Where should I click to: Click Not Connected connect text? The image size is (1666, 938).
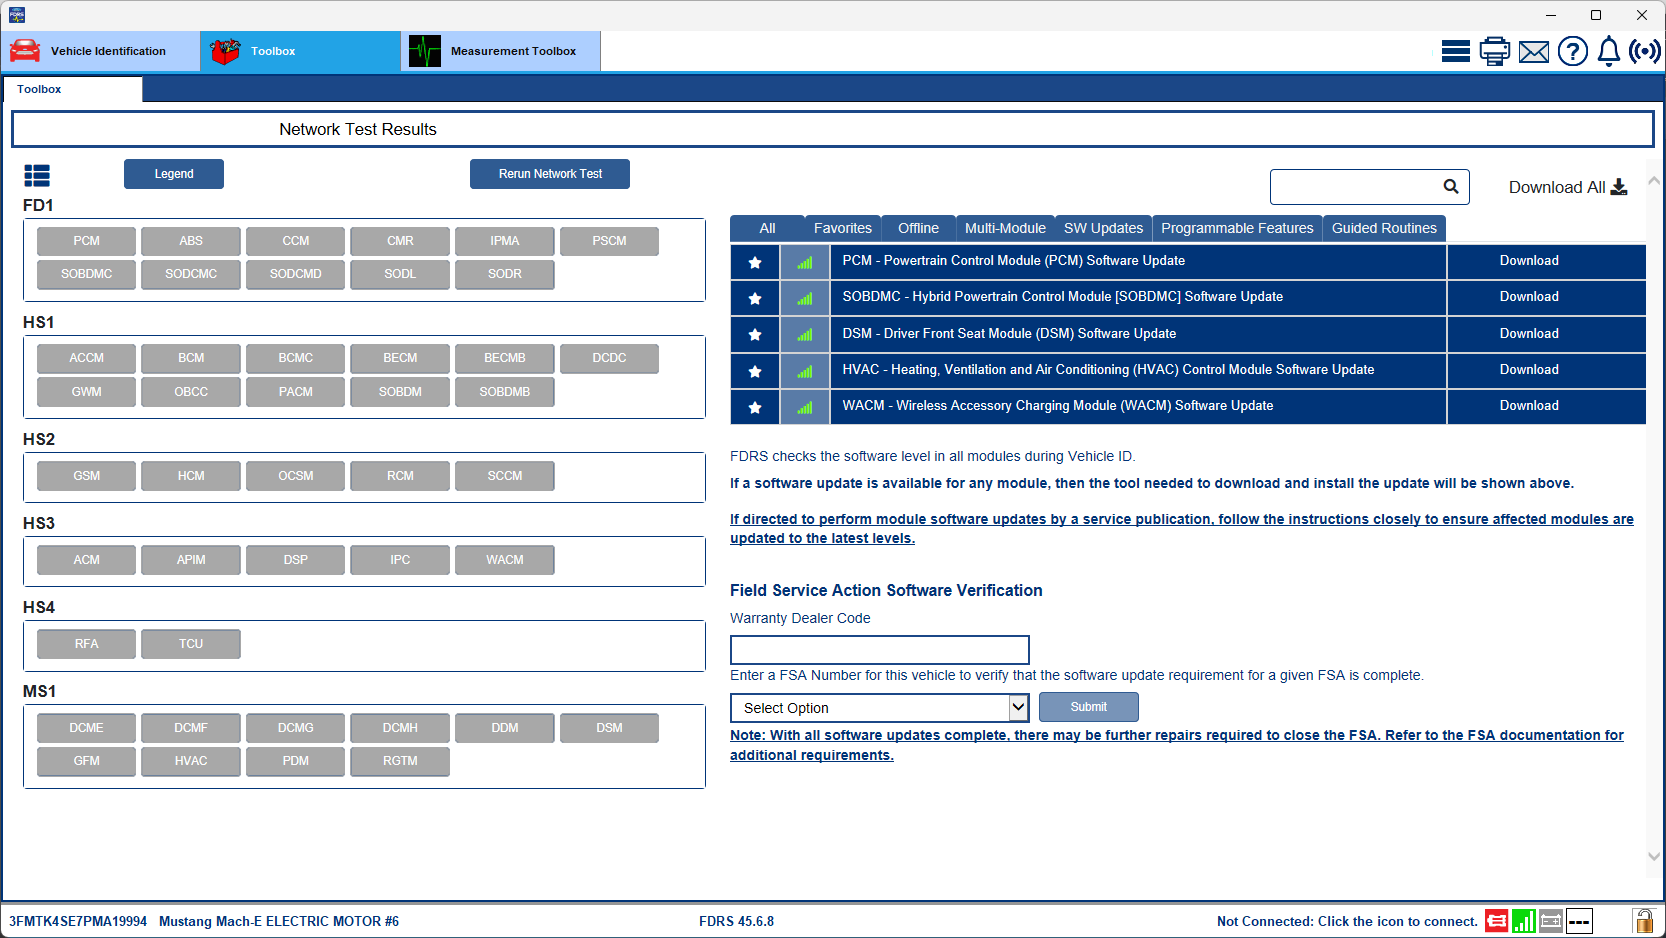pos(1347,922)
